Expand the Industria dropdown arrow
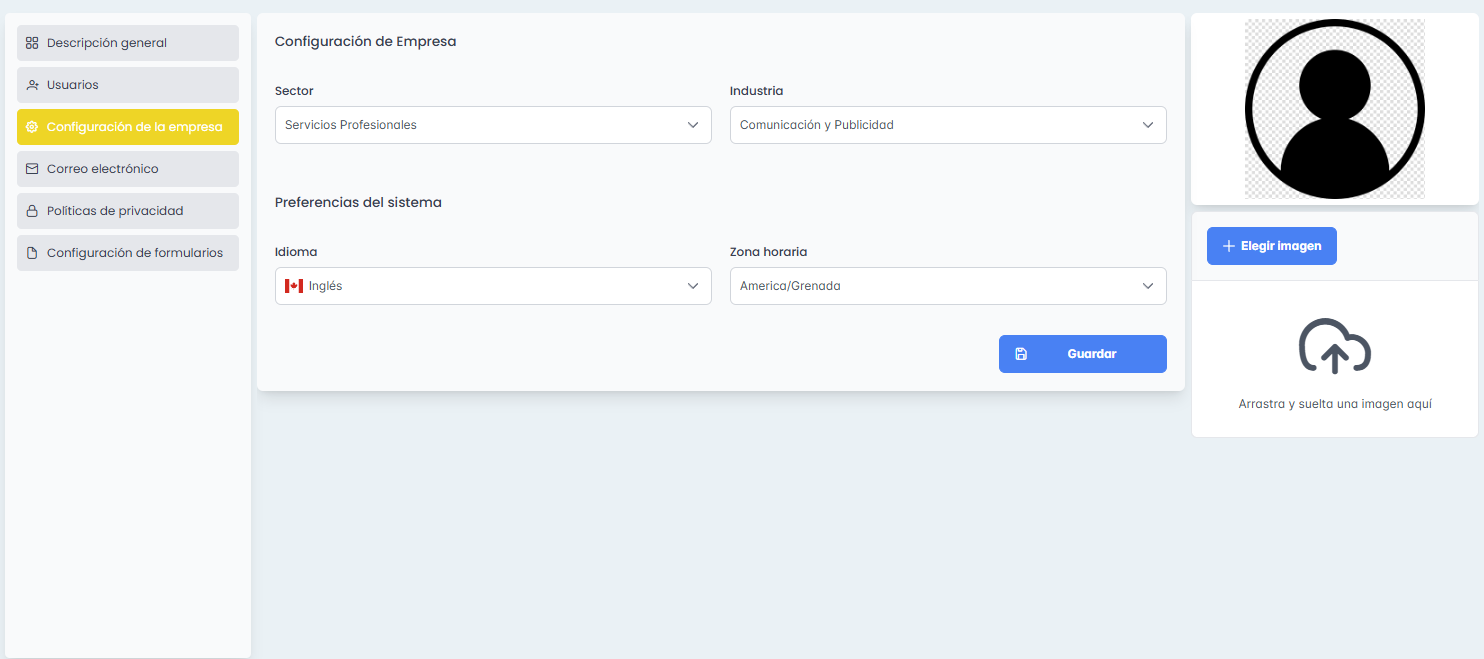The image size is (1484, 659). point(1148,125)
